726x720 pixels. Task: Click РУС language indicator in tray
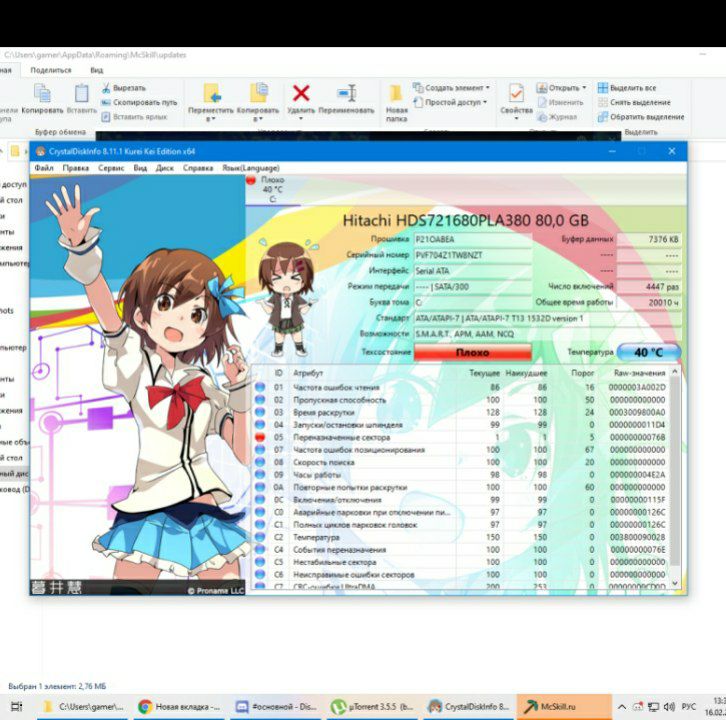[689, 707]
